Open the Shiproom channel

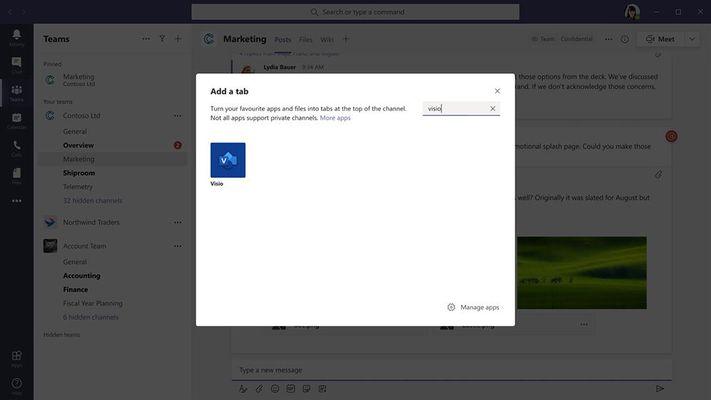point(79,173)
